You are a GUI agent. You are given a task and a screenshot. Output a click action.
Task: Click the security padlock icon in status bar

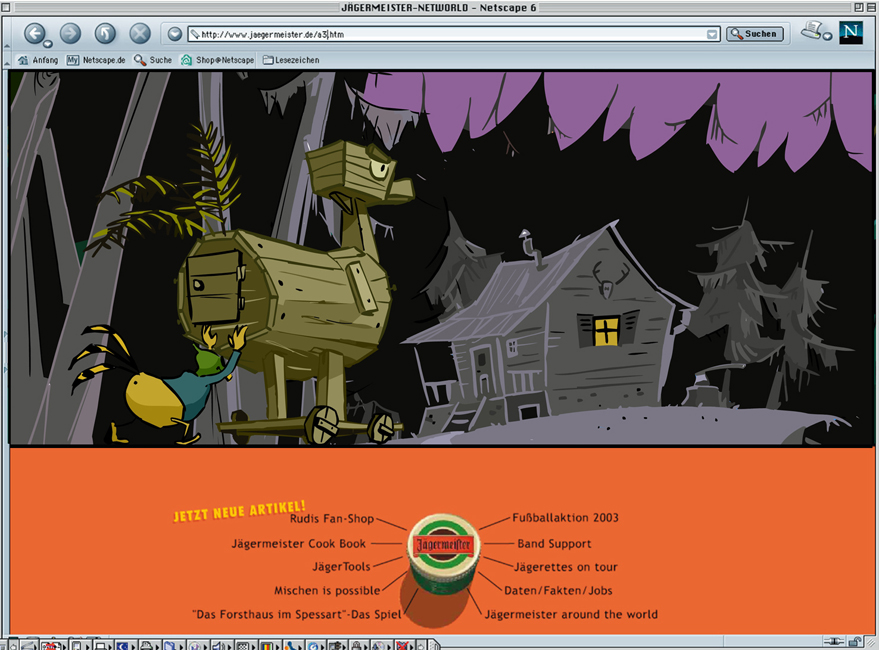pos(855,641)
